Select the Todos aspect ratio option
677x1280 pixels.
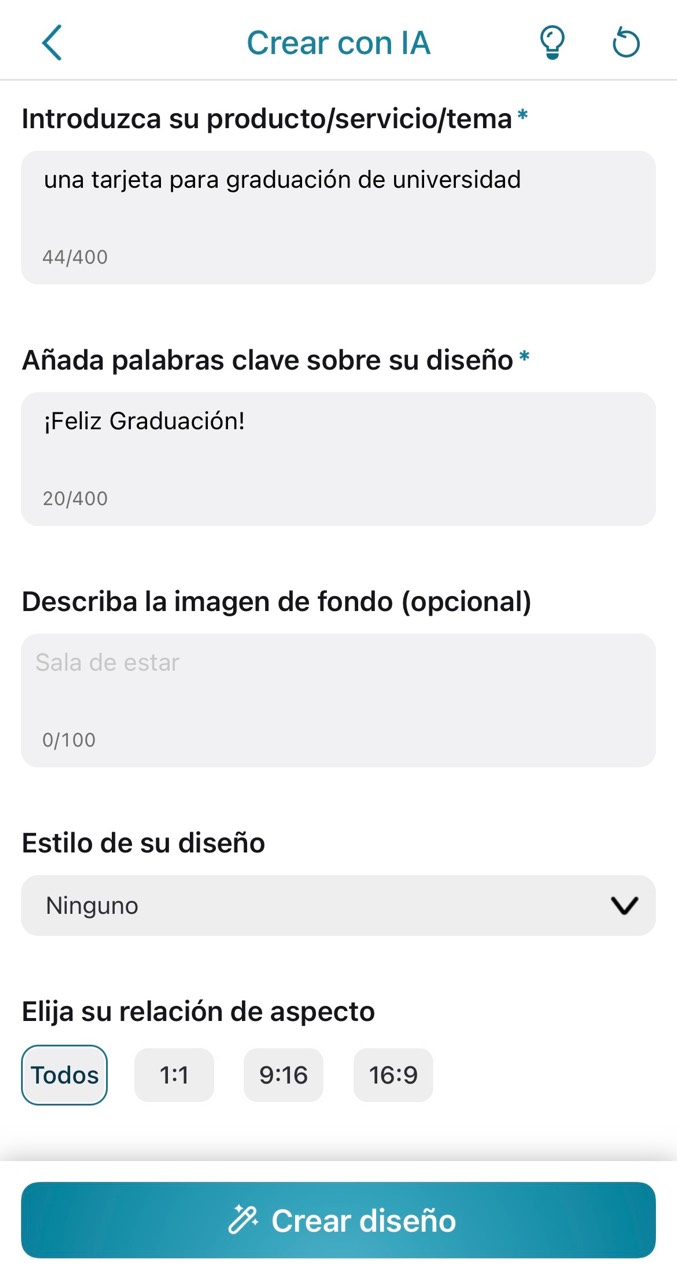[x=64, y=1075]
